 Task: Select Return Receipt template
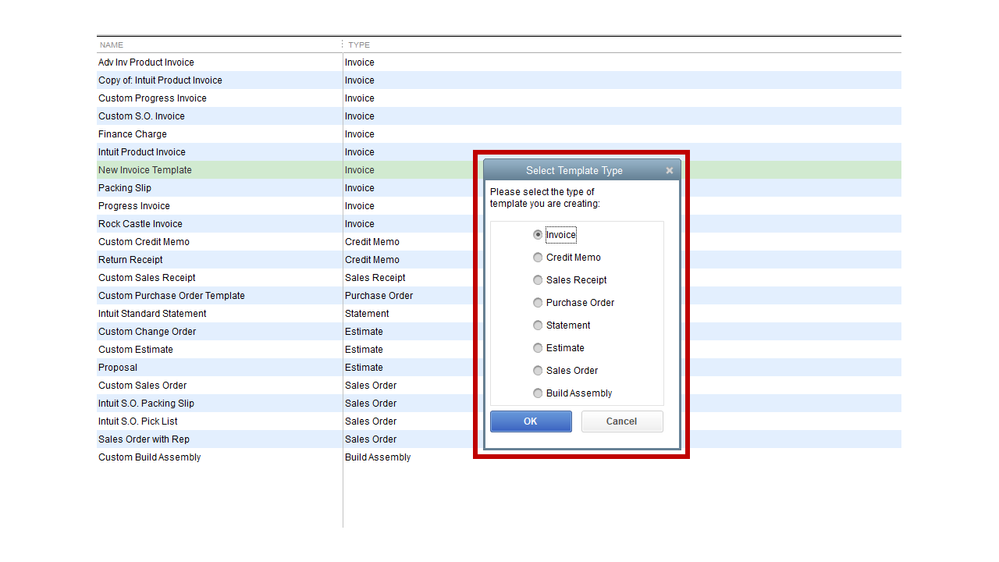131,259
